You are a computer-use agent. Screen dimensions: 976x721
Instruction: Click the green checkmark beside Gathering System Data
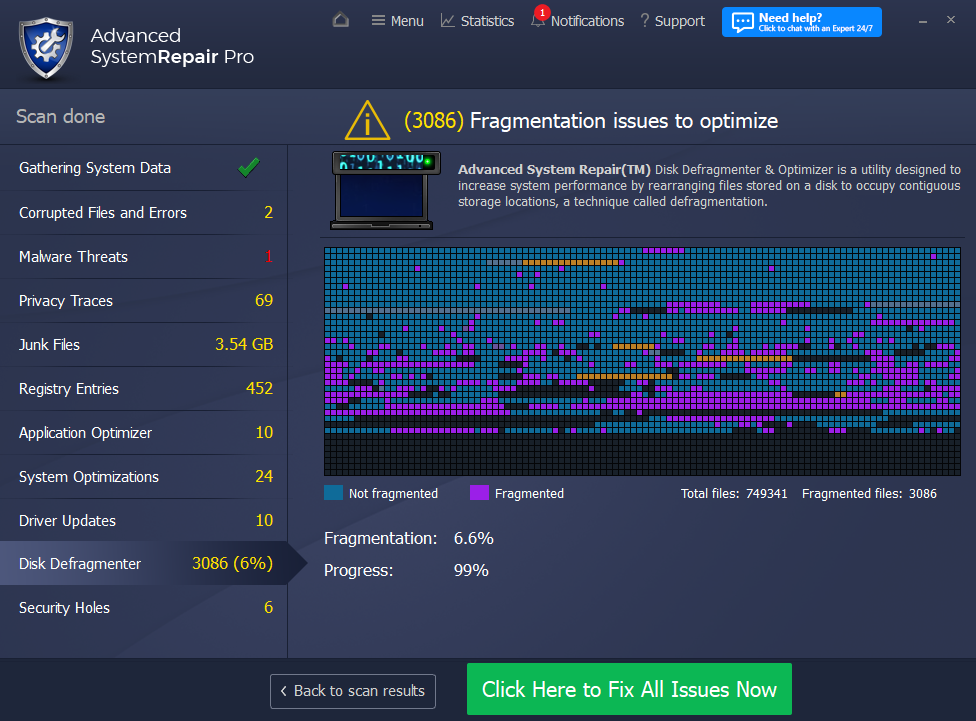(x=249, y=168)
